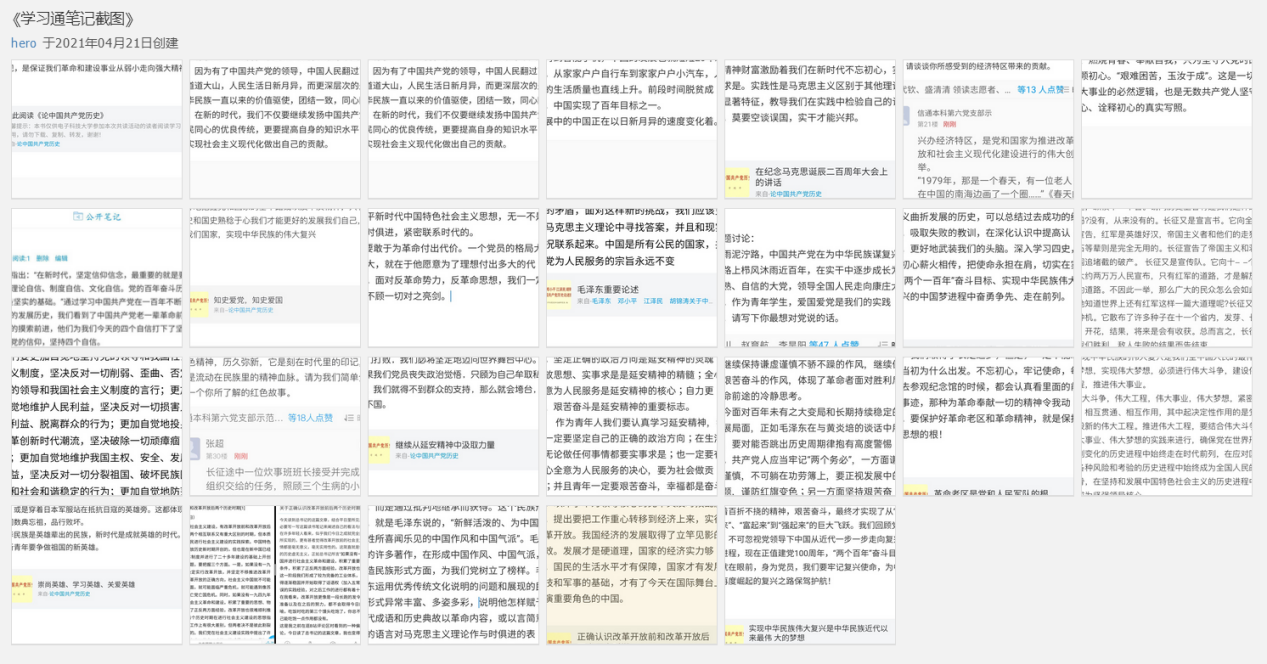Click the hero author link

coord(24,43)
